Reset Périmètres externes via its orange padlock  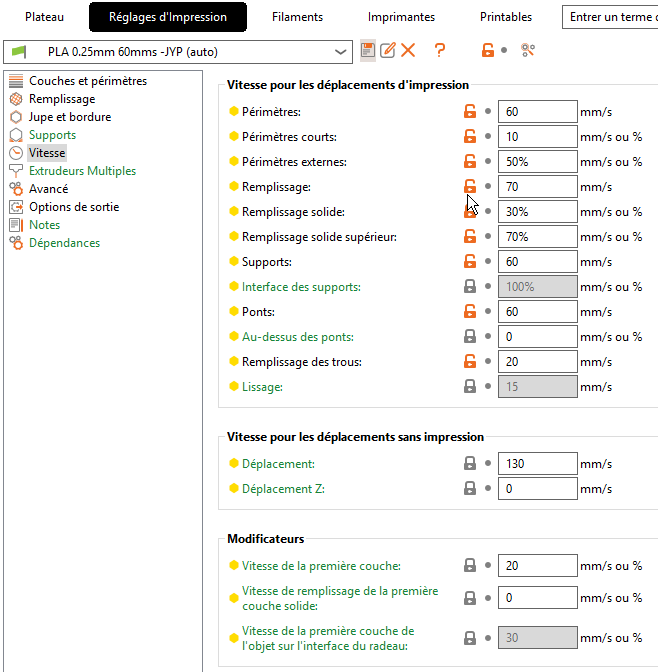click(x=470, y=162)
